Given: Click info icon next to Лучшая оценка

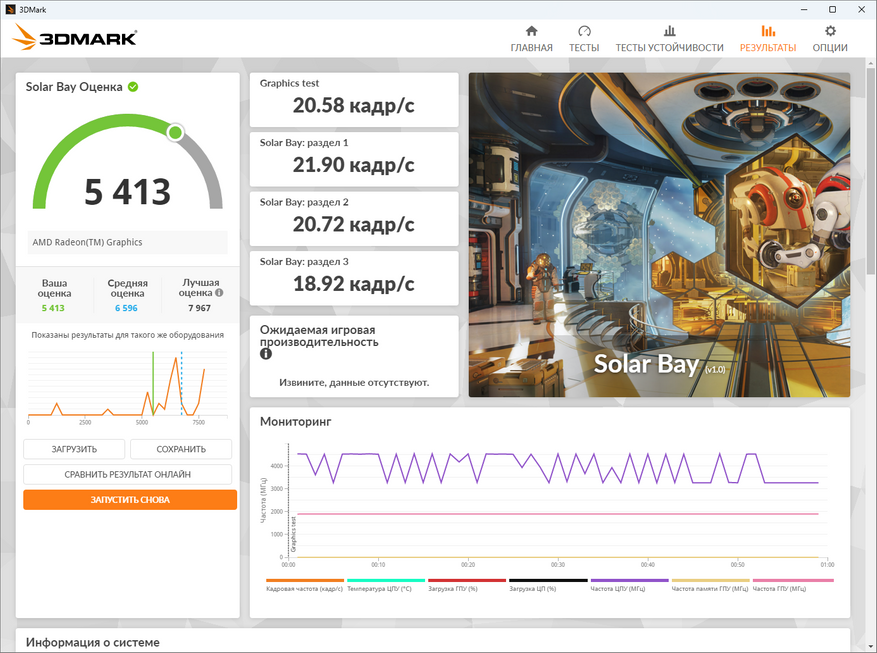Looking at the screenshot, I should 219,292.
